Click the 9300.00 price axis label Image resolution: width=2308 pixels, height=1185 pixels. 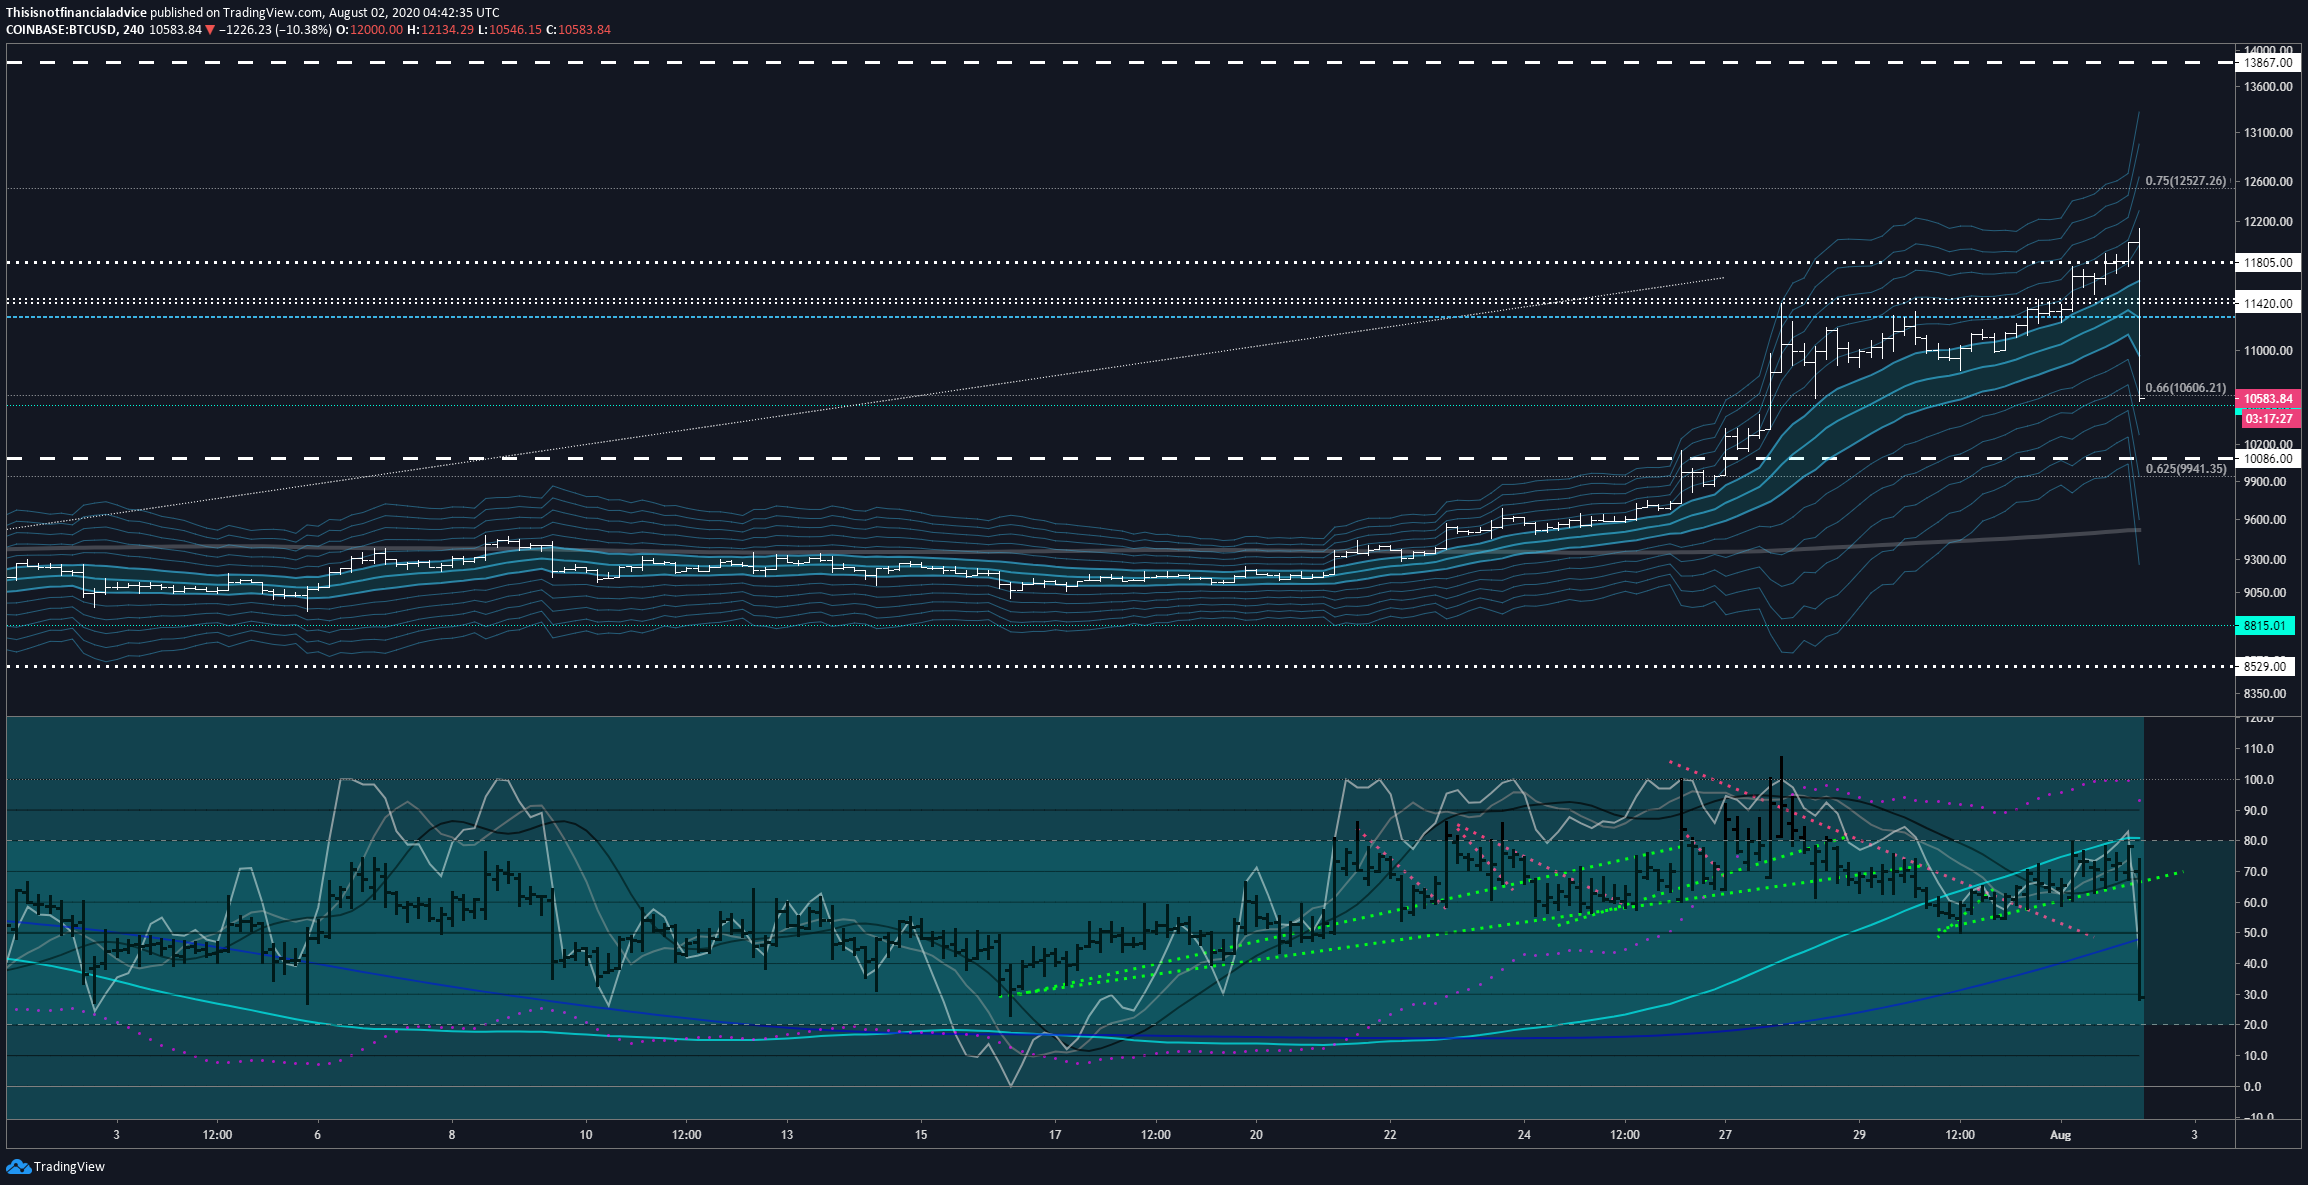click(2265, 560)
